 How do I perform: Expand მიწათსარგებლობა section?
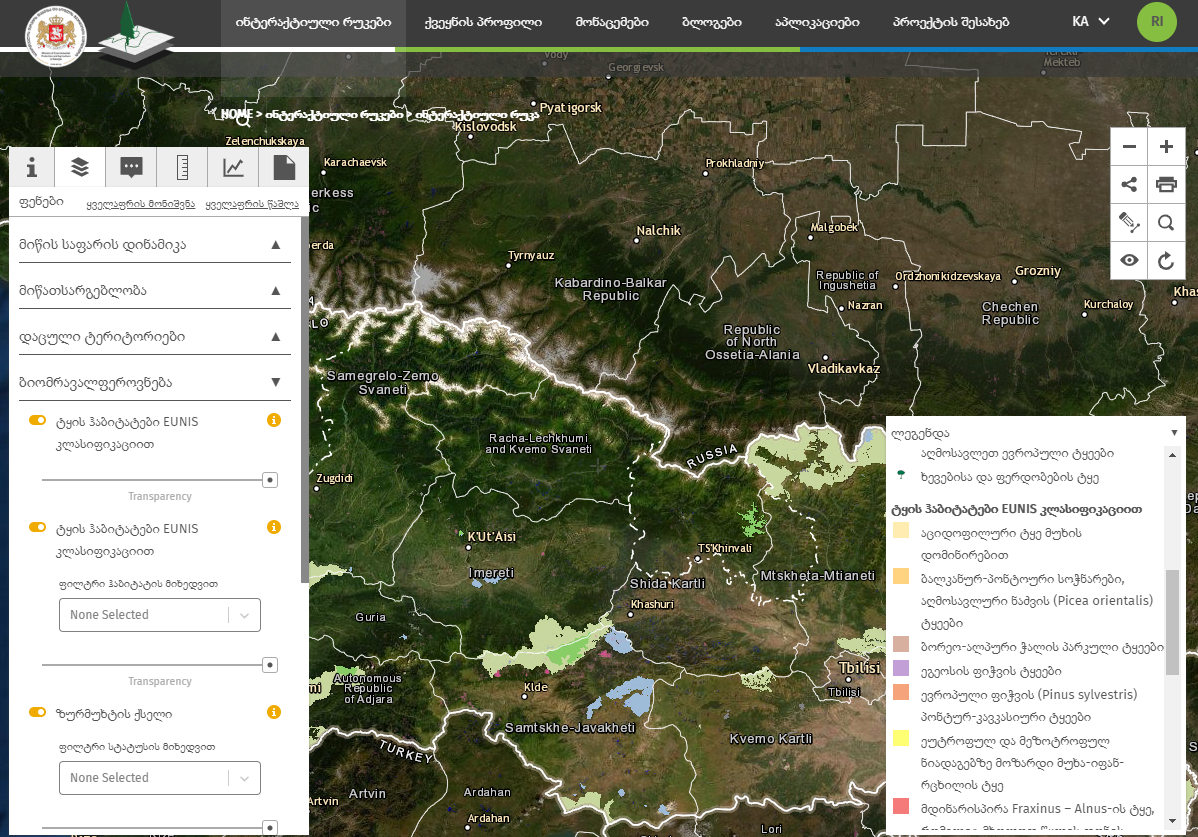pyautogui.click(x=154, y=290)
